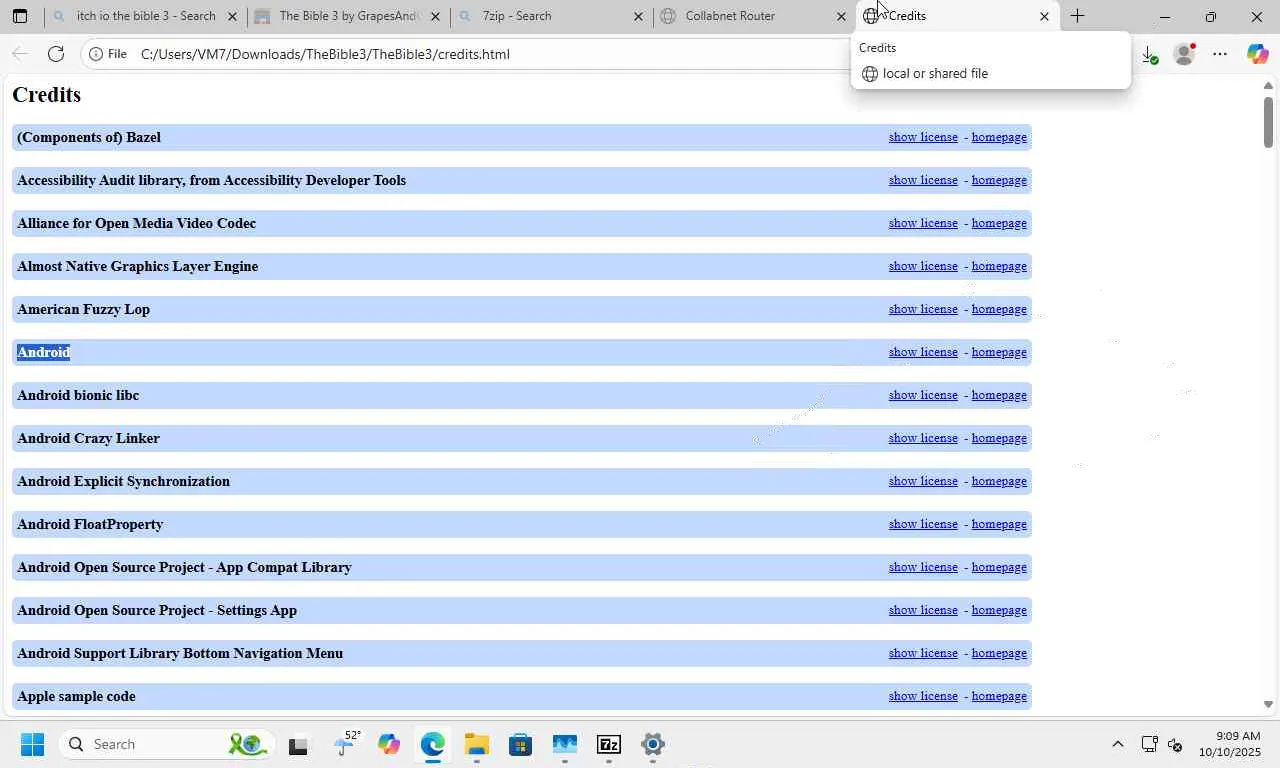Open the browser profile icon
Image resolution: width=1280 pixels, height=768 pixels.
1185,55
